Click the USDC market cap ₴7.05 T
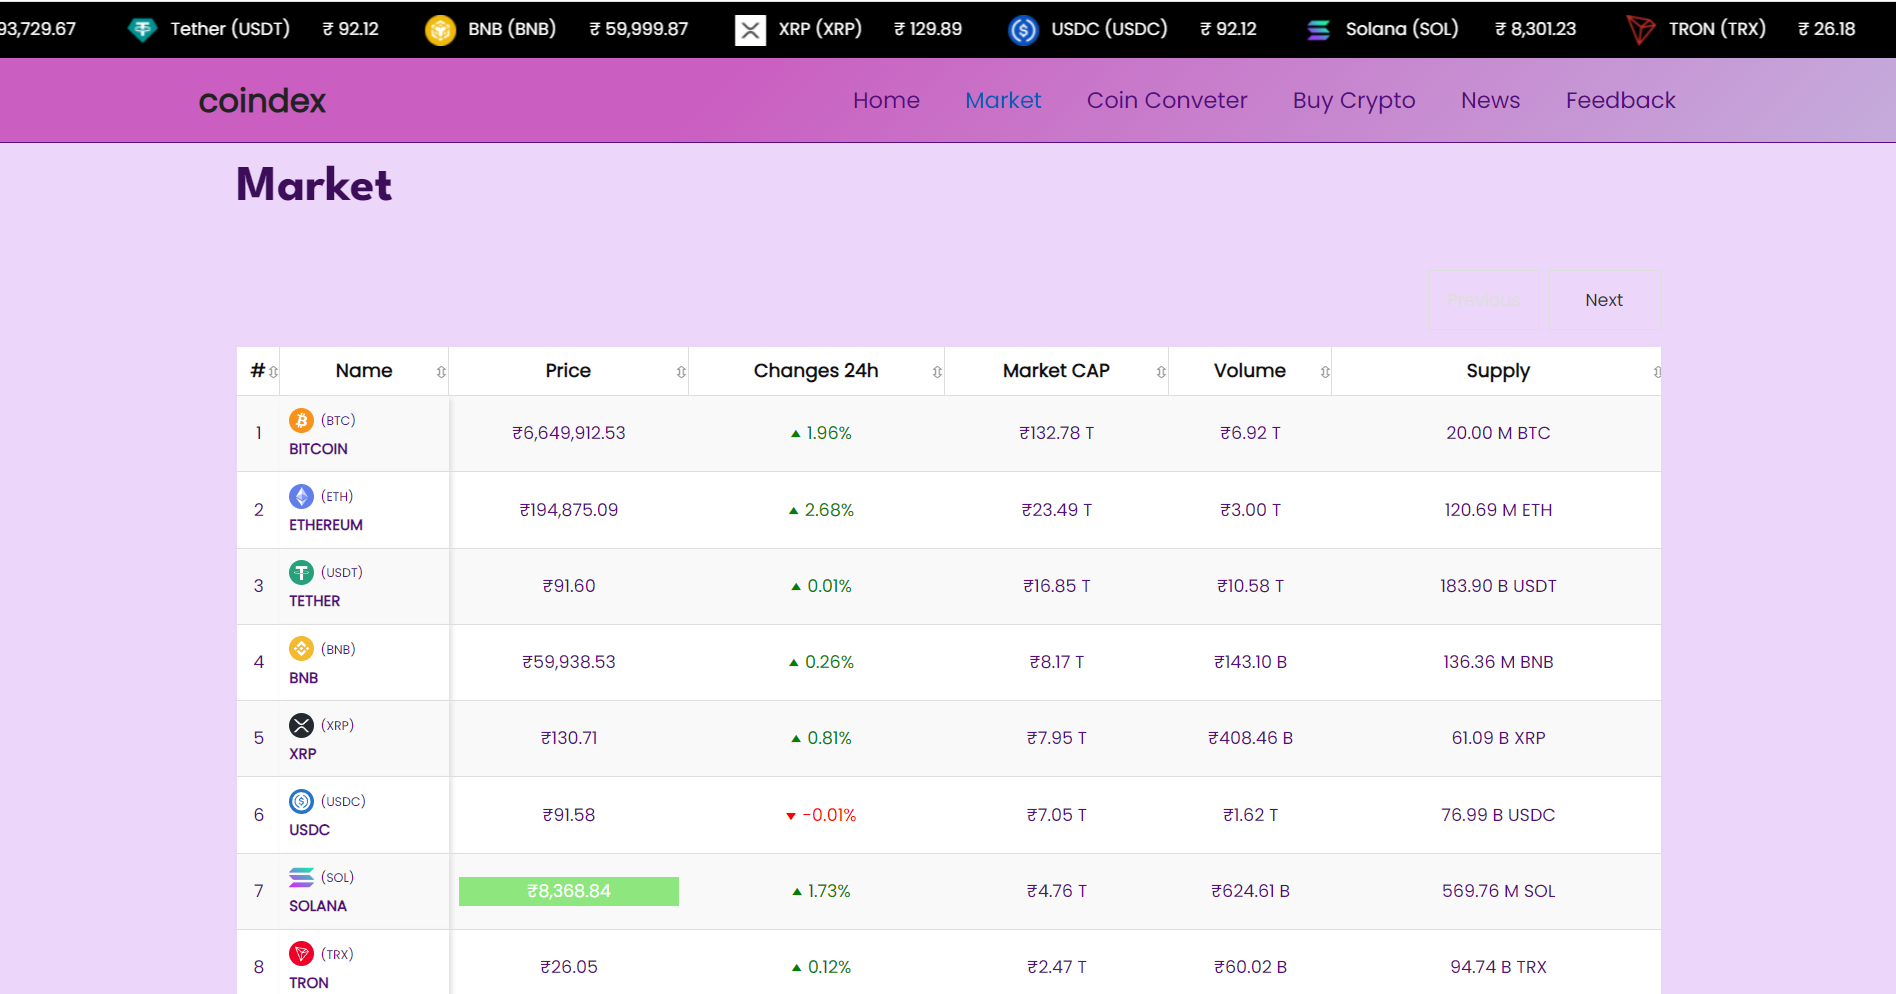The image size is (1896, 994). 1057,815
